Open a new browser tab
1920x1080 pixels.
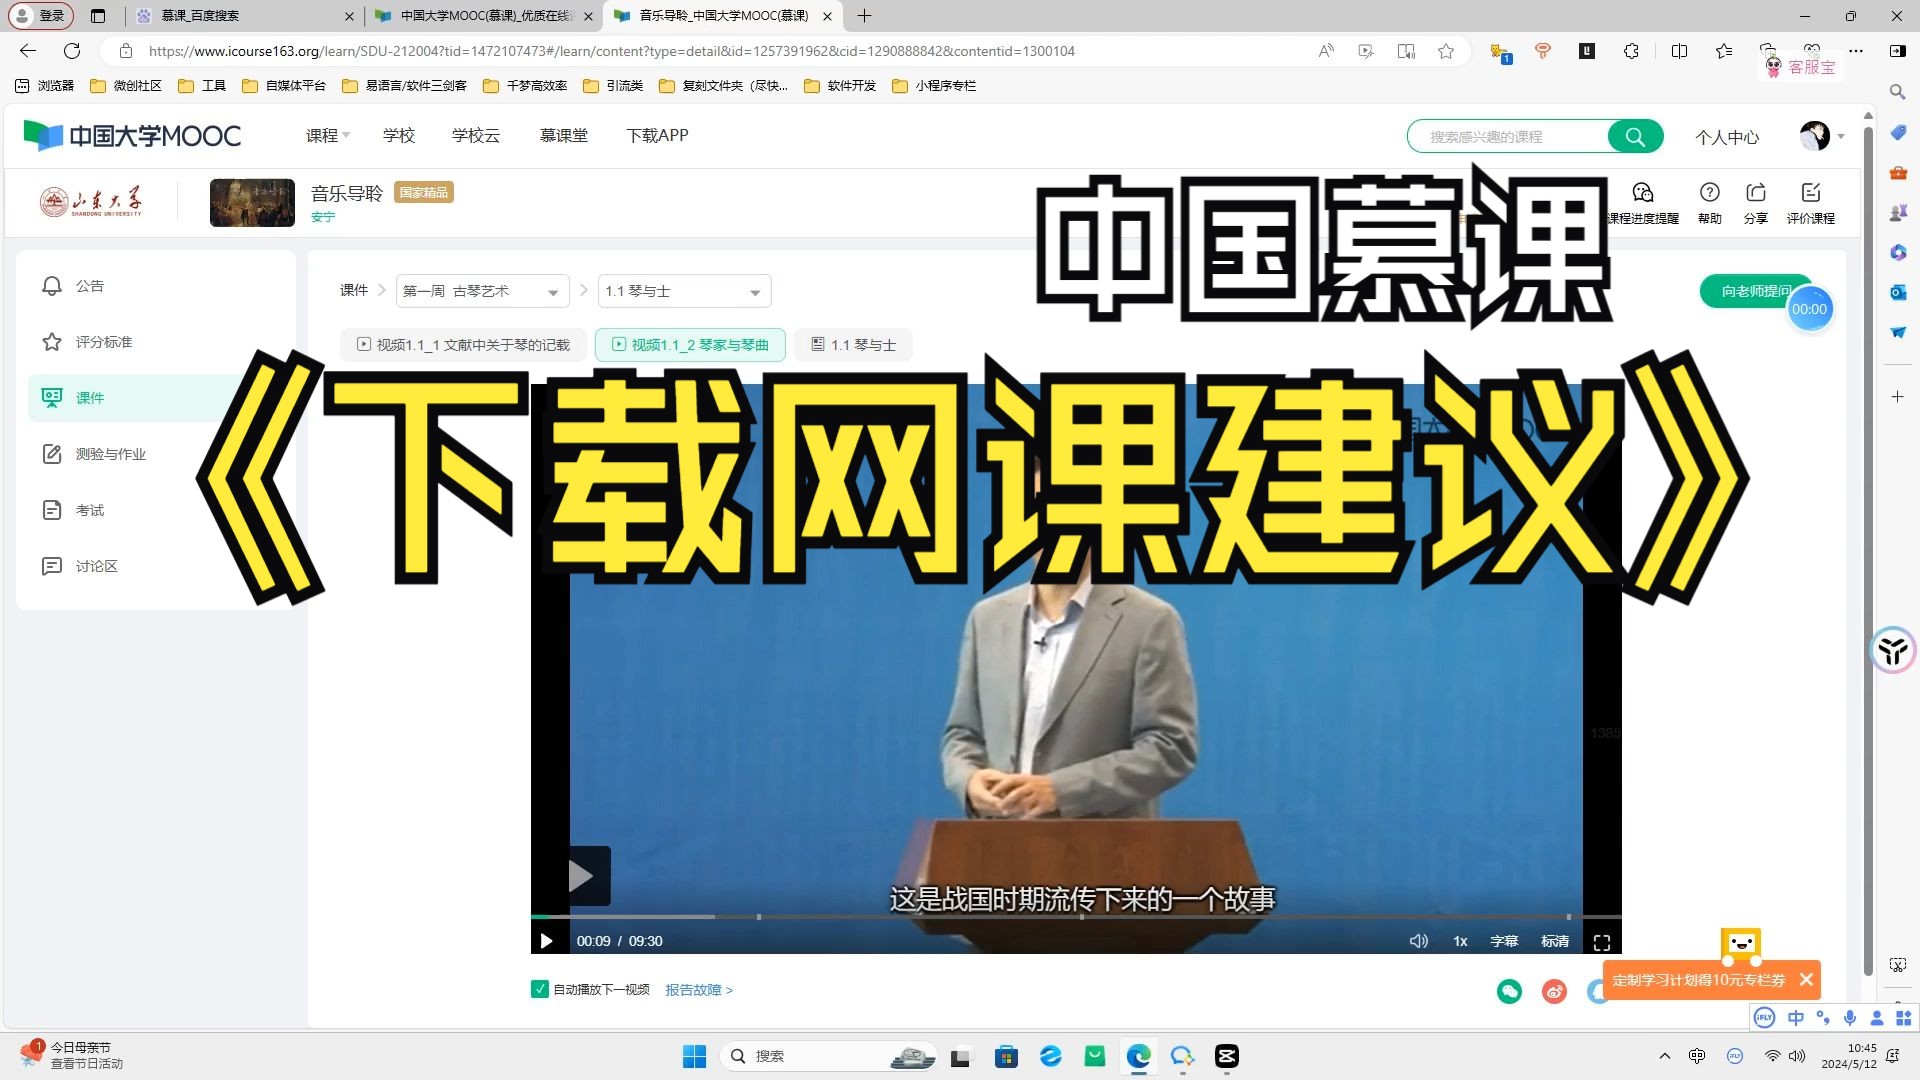pyautogui.click(x=865, y=16)
